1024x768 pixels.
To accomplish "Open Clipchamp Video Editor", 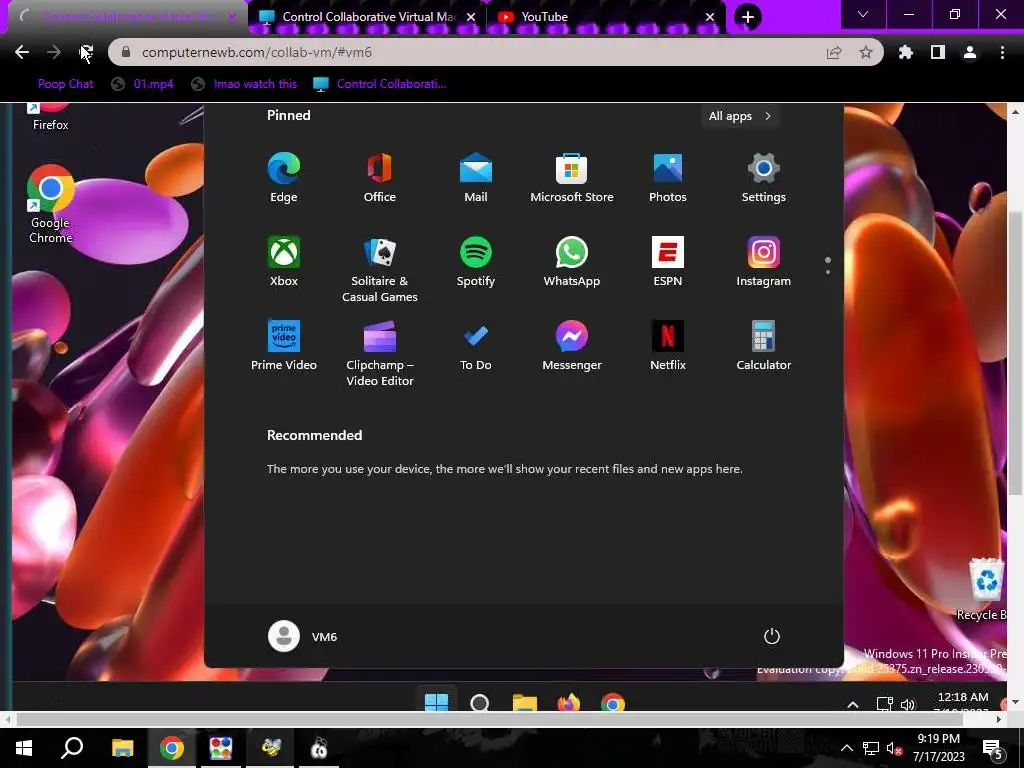I will (x=379, y=353).
